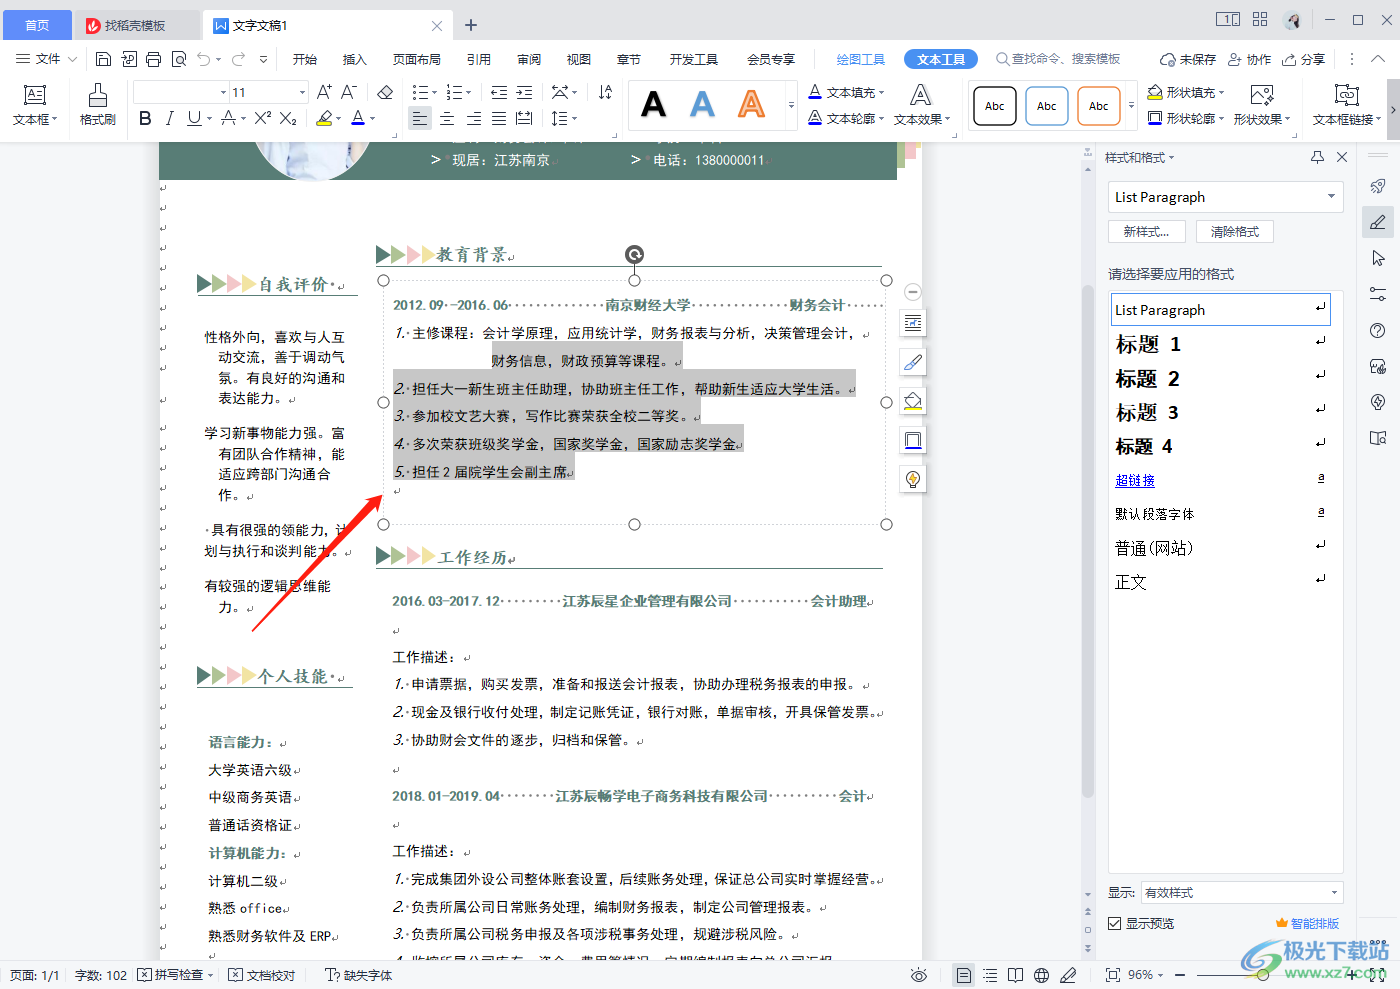Image resolution: width=1400 pixels, height=989 pixels.
Task: Apply Justify alignment
Action: (498, 118)
